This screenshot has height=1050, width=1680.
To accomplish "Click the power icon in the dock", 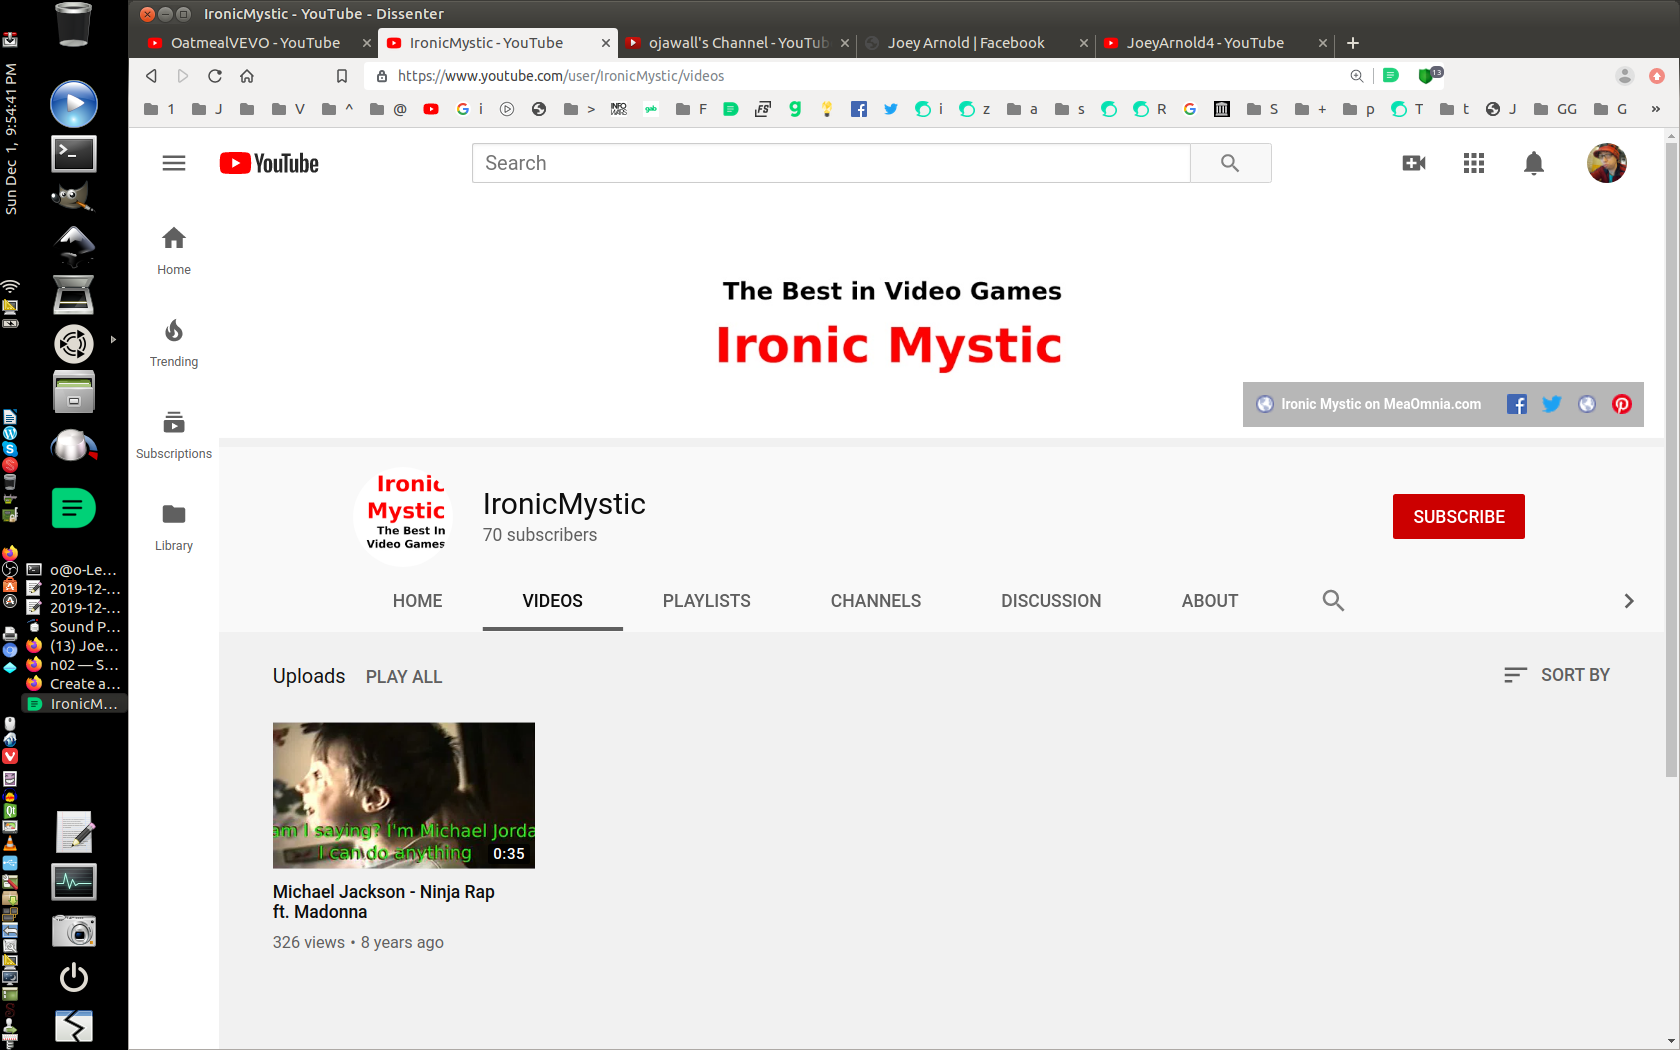I will point(74,977).
